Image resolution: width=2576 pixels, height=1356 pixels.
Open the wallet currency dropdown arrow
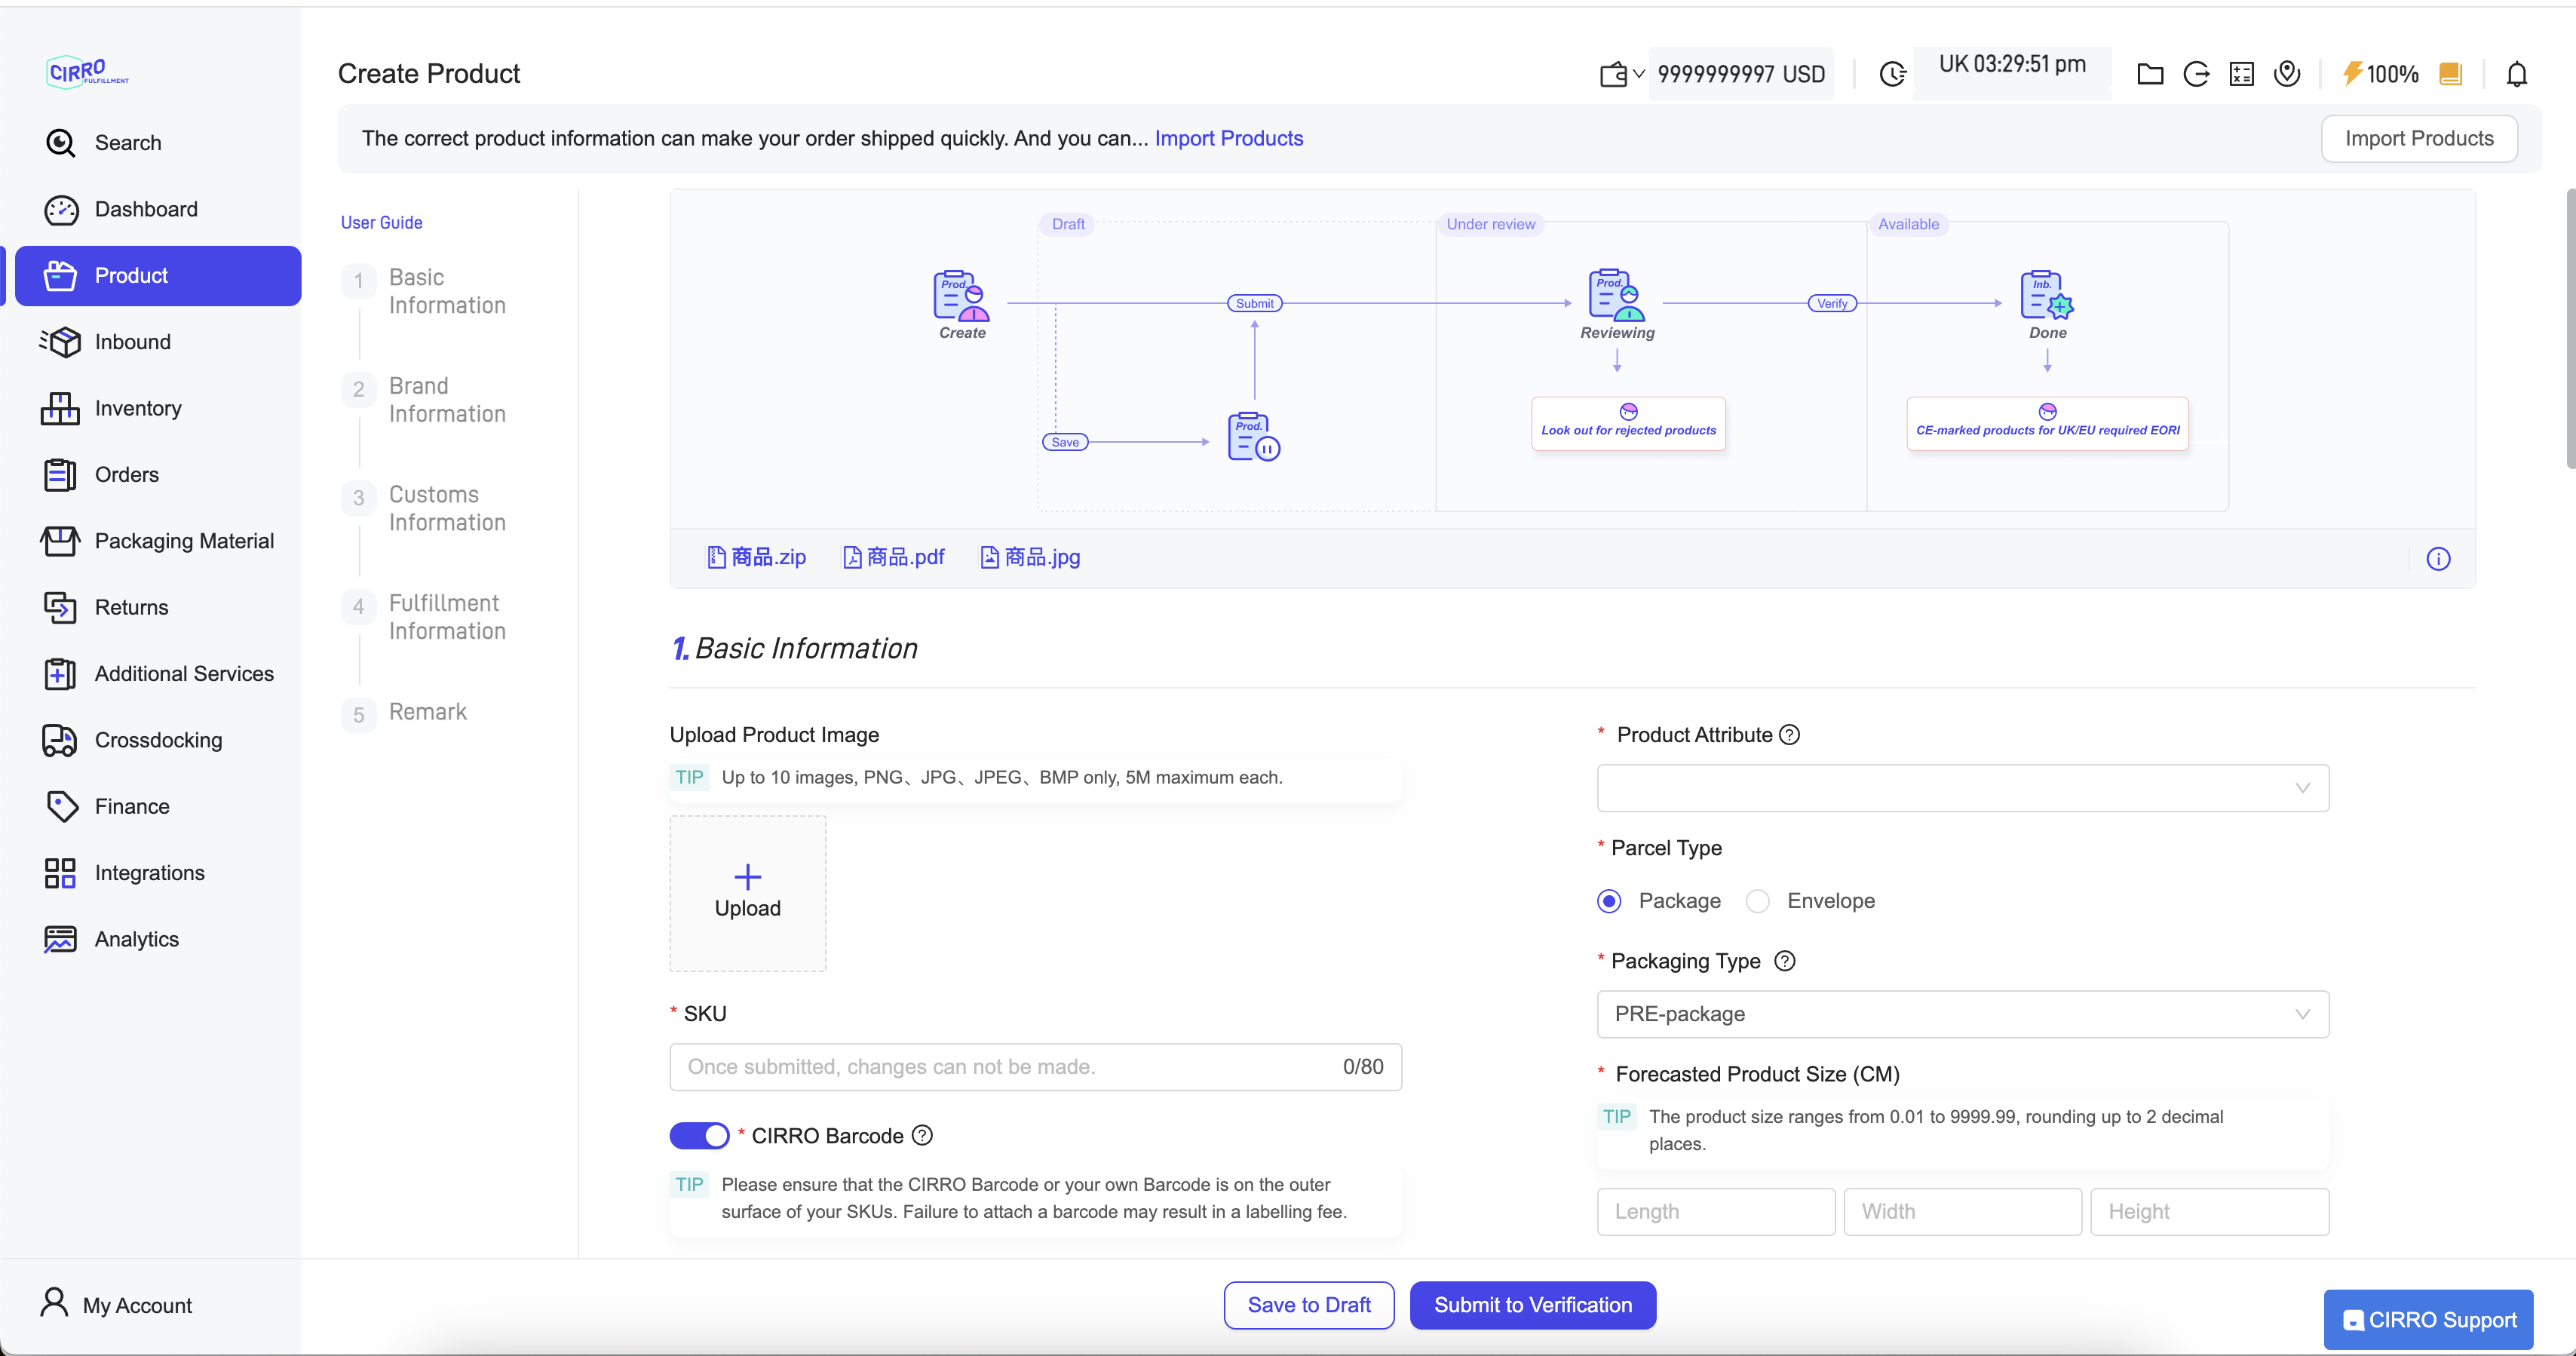[x=1638, y=74]
